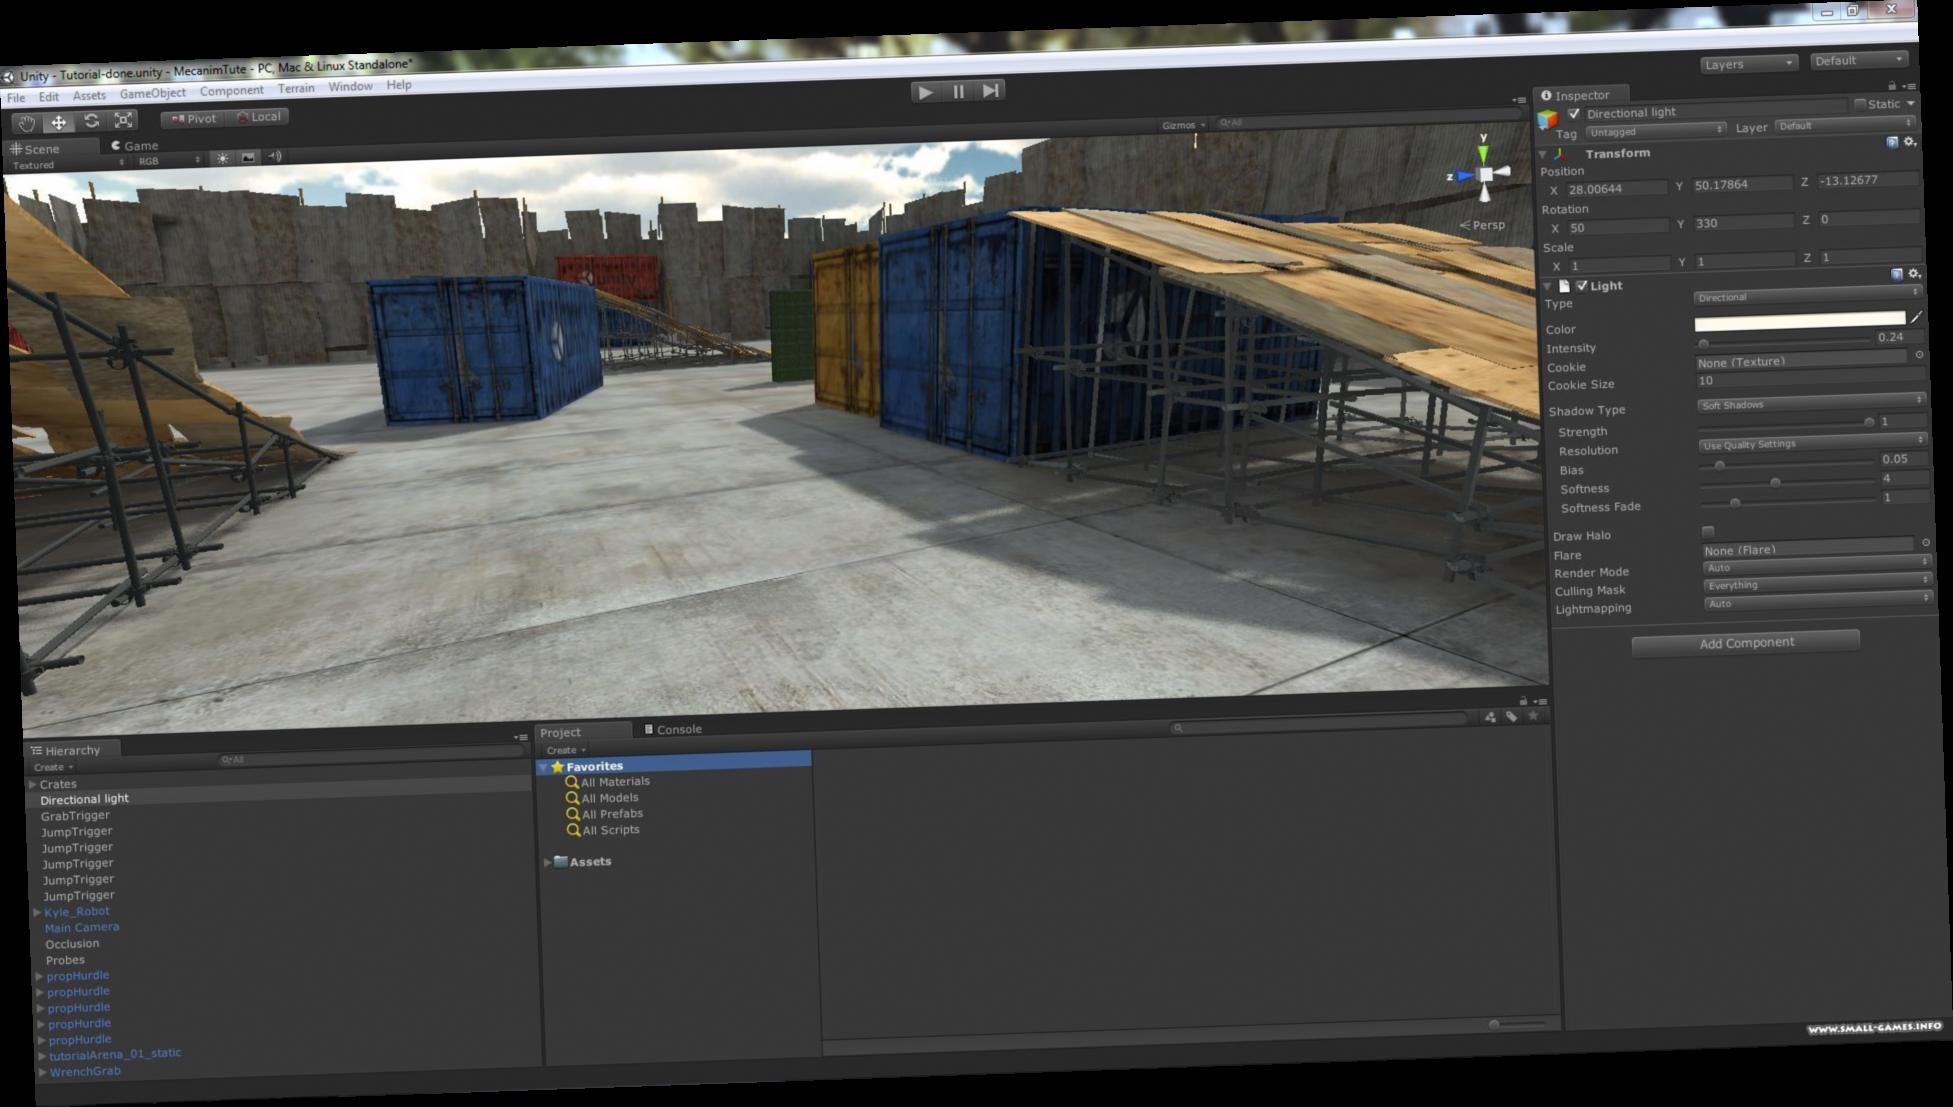The height and width of the screenshot is (1107, 1953).
Task: Click the Pivot toggle button
Action: pos(193,117)
